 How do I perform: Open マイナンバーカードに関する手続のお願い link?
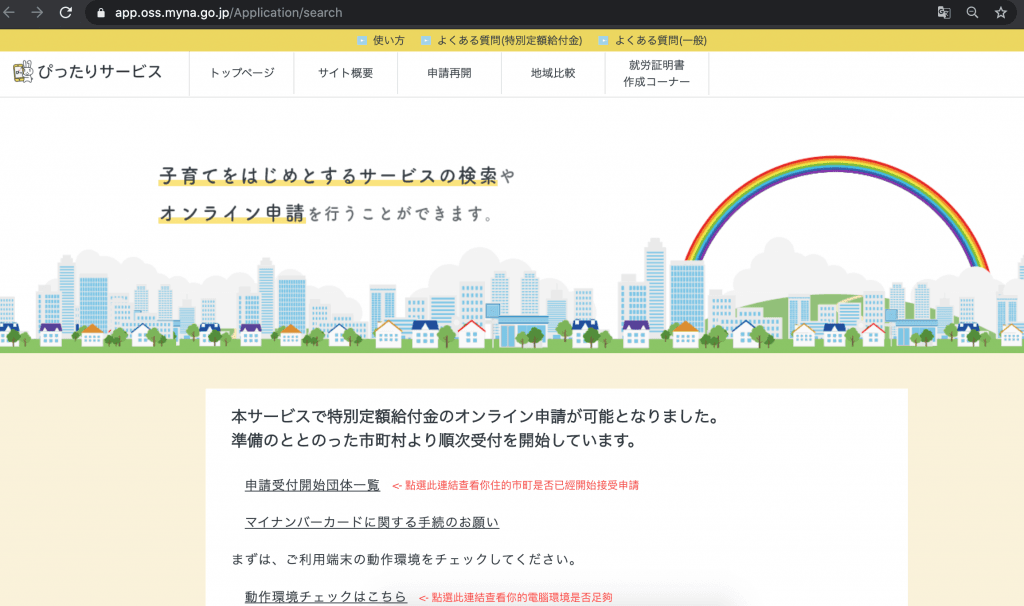pos(371,522)
